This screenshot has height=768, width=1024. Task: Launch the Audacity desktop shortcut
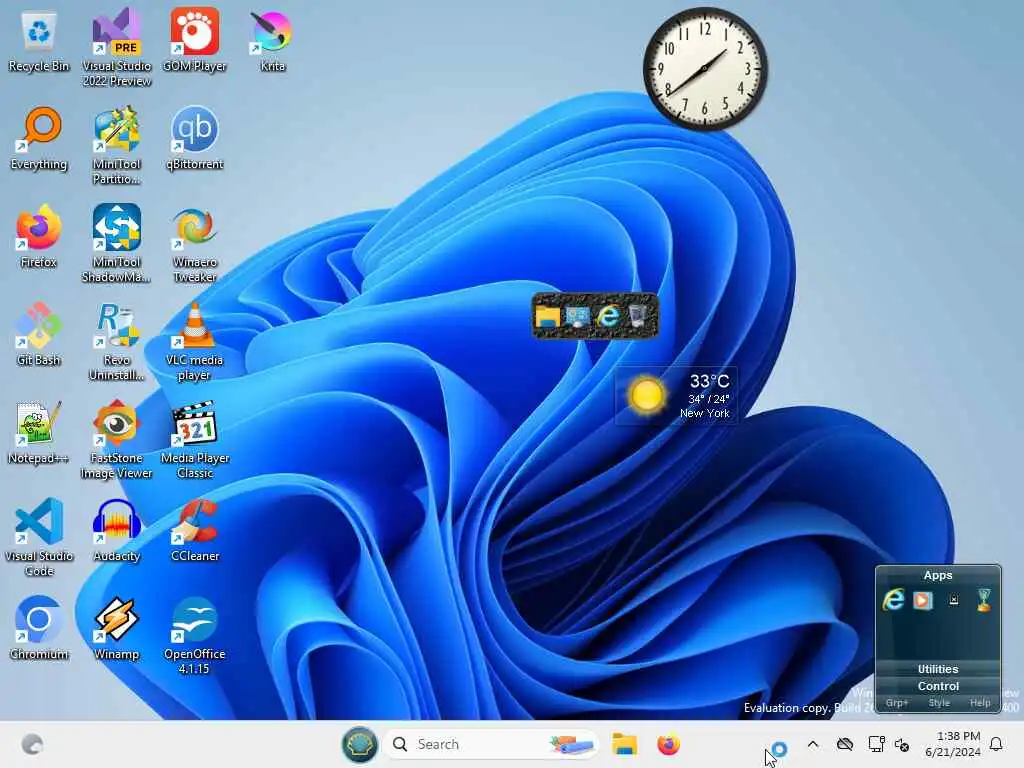tap(116, 531)
